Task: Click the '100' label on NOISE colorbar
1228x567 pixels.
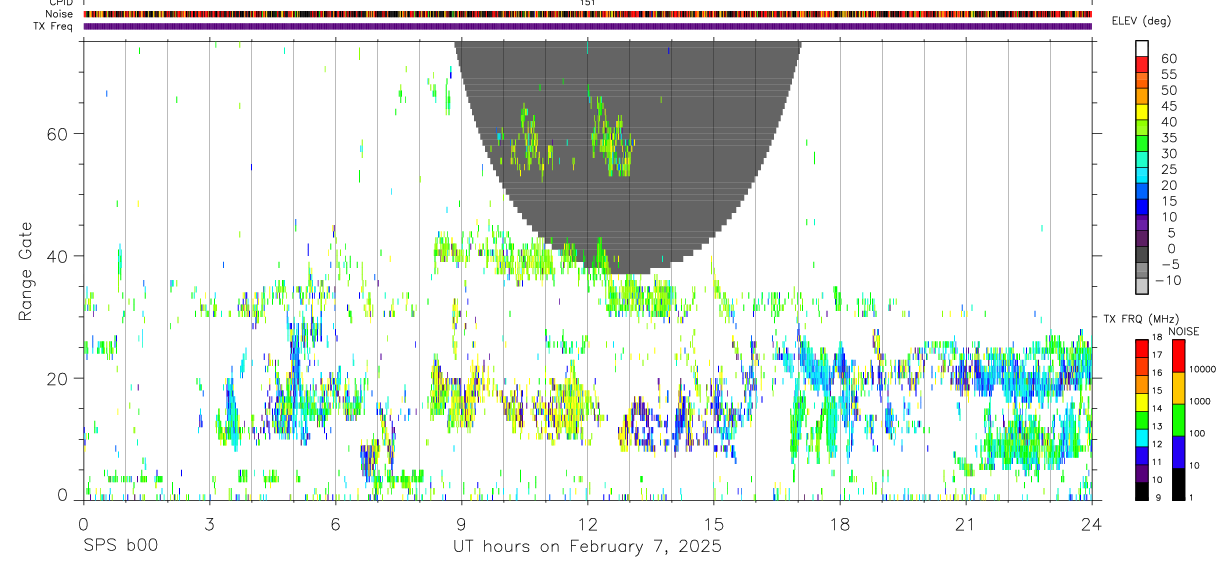Action: (1198, 433)
